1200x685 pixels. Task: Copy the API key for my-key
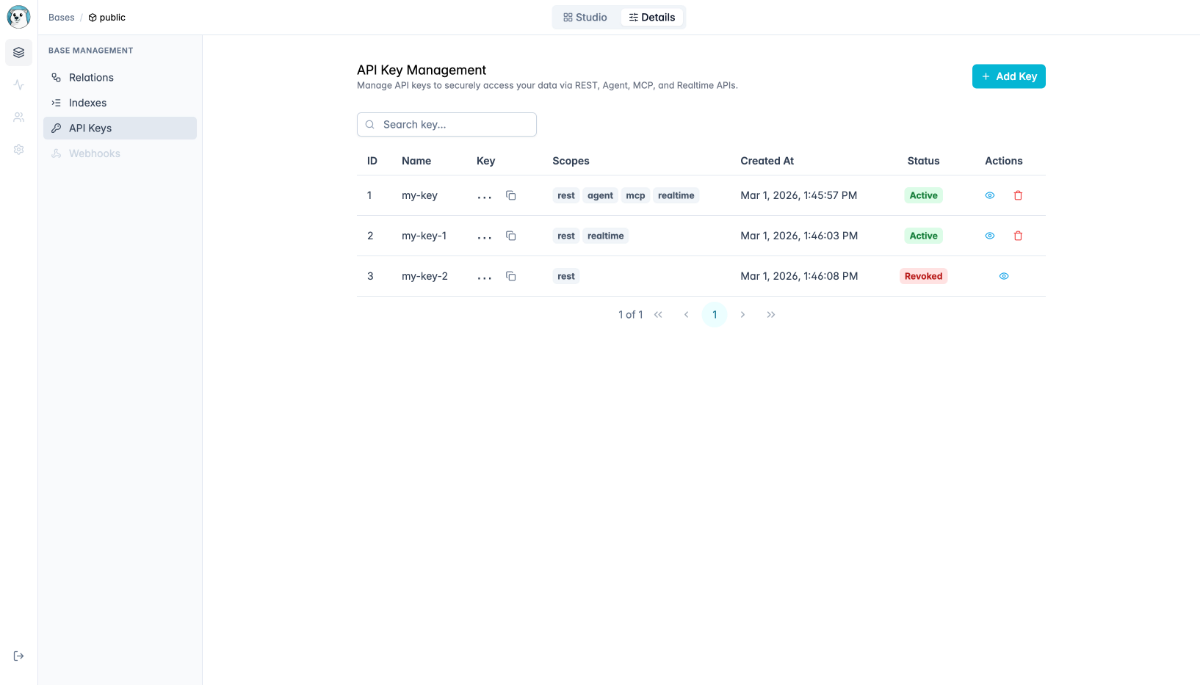[x=511, y=195]
